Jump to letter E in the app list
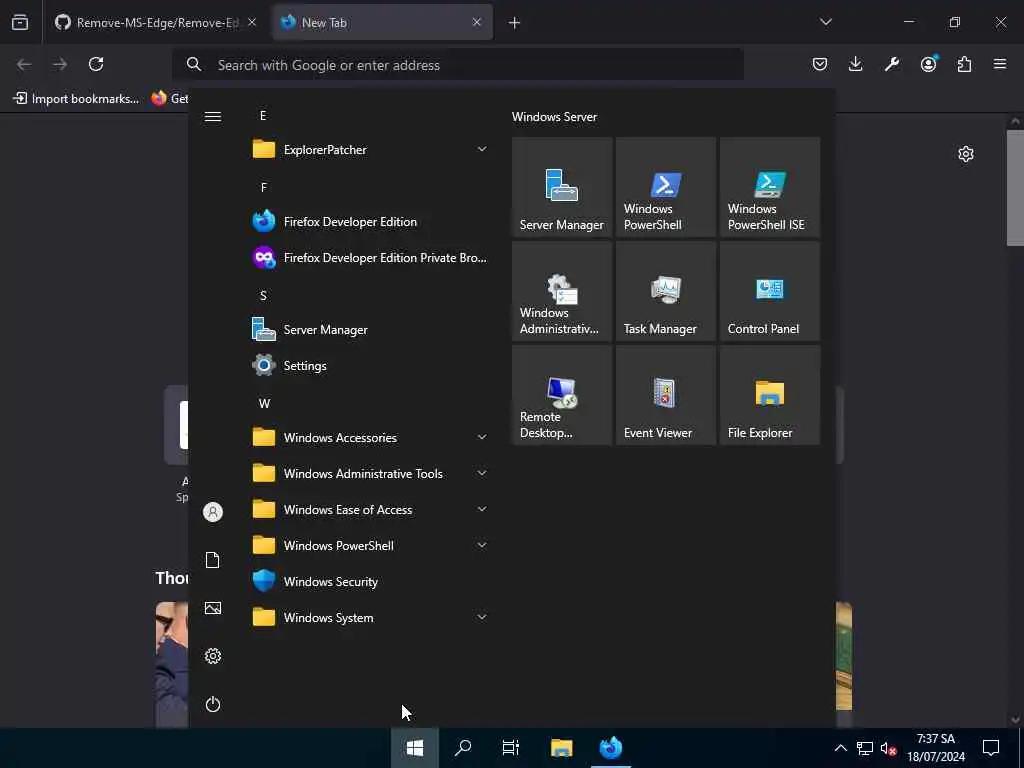1024x768 pixels. click(x=263, y=116)
